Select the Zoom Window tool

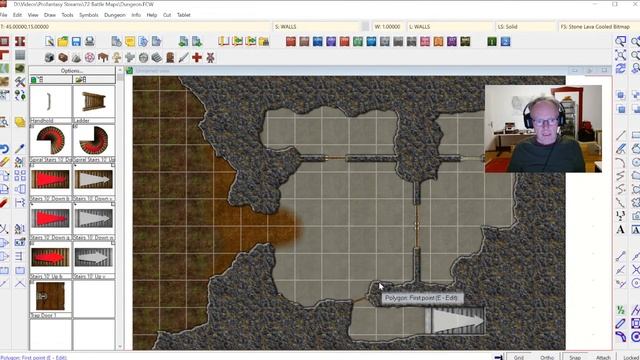621,41
